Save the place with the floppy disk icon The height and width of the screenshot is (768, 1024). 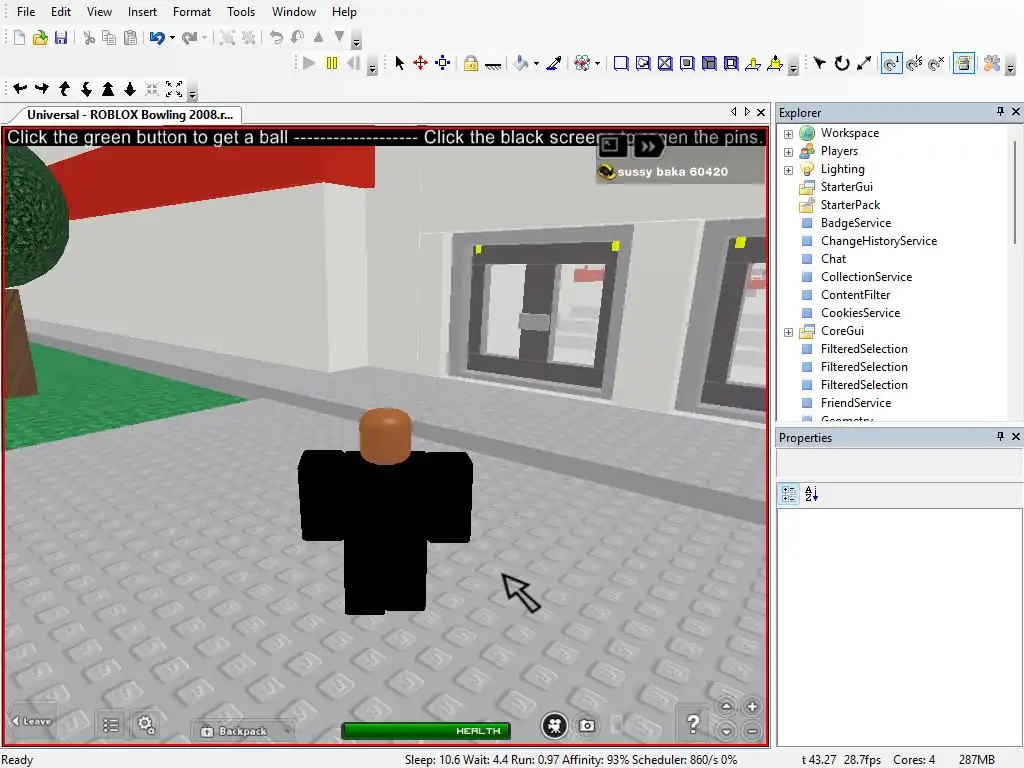point(61,38)
